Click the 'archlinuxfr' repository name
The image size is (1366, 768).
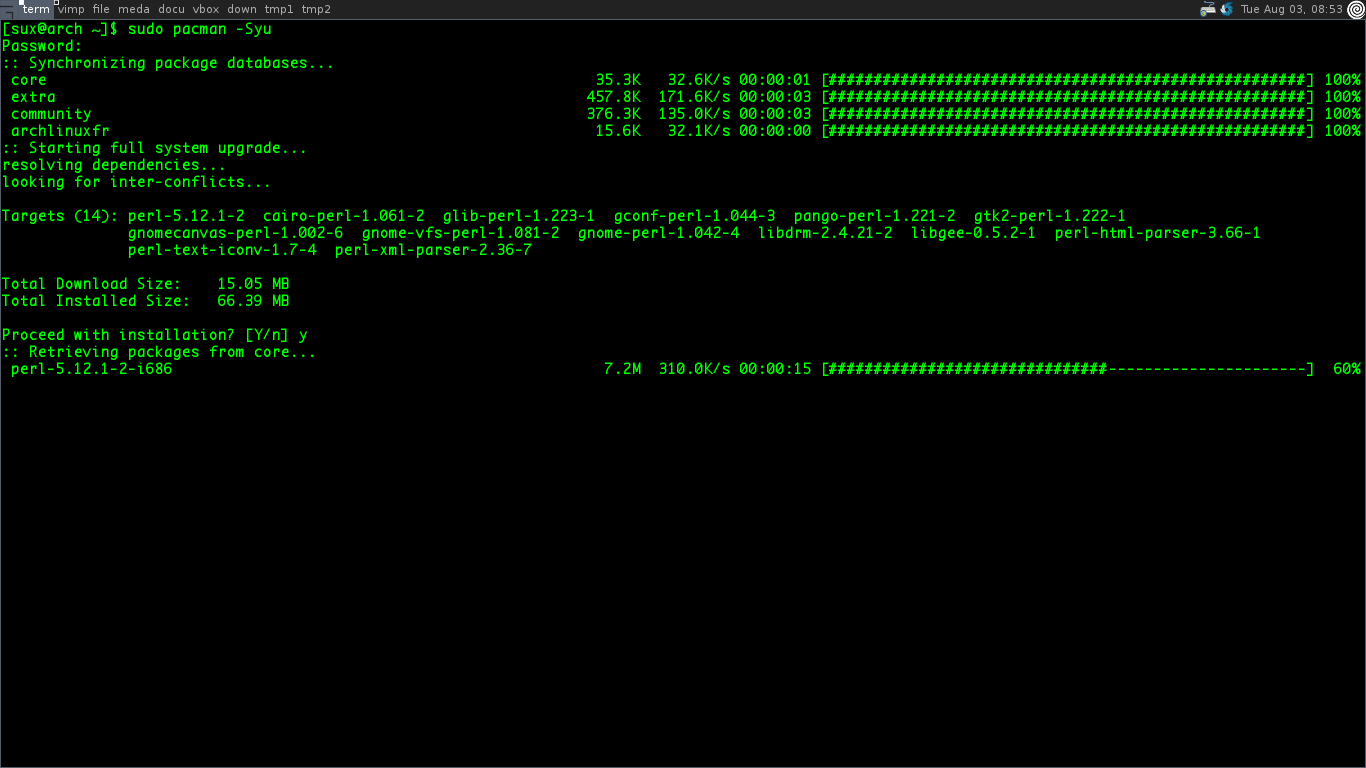pos(60,131)
